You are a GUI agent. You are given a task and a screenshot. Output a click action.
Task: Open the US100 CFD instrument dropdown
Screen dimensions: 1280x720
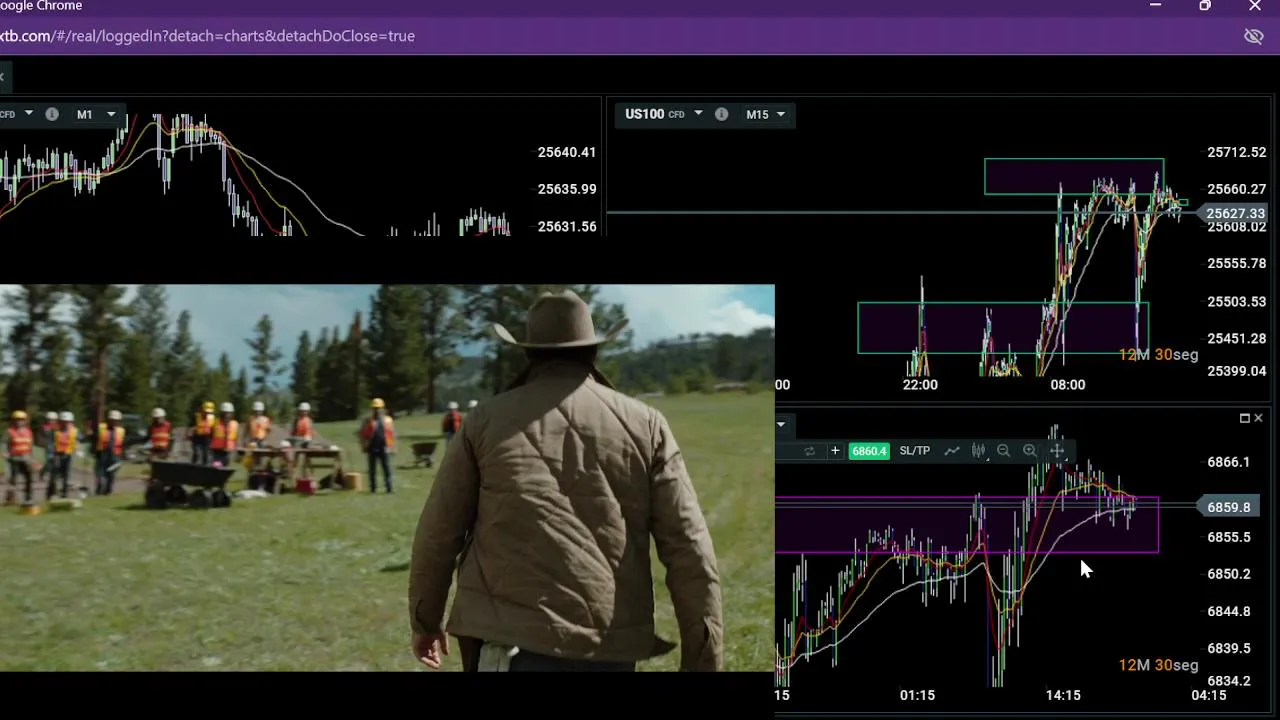tap(698, 114)
